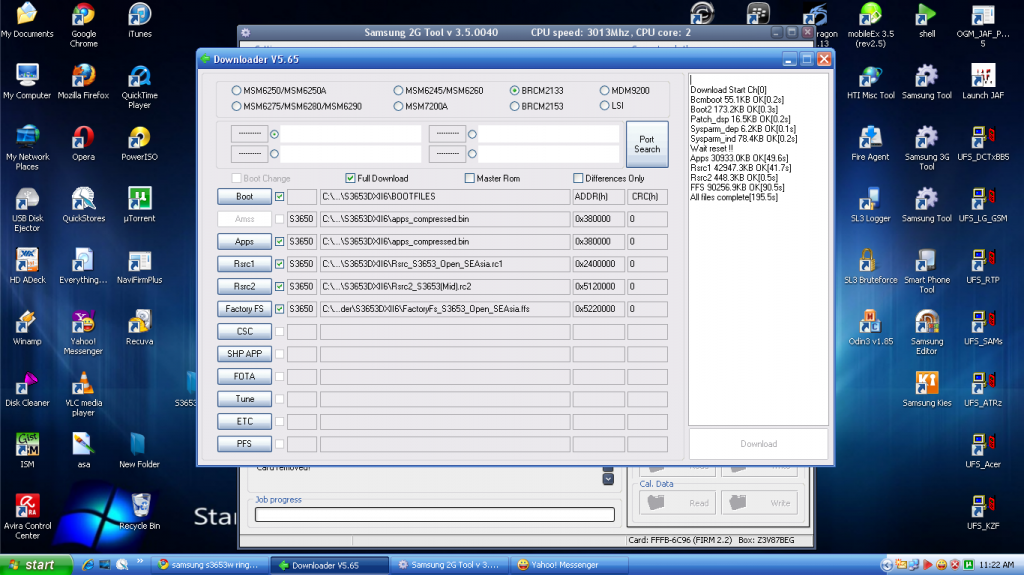1024x575 pixels.
Task: Open the UFS_DCTxBB5 desktop icon
Action: click(983, 143)
